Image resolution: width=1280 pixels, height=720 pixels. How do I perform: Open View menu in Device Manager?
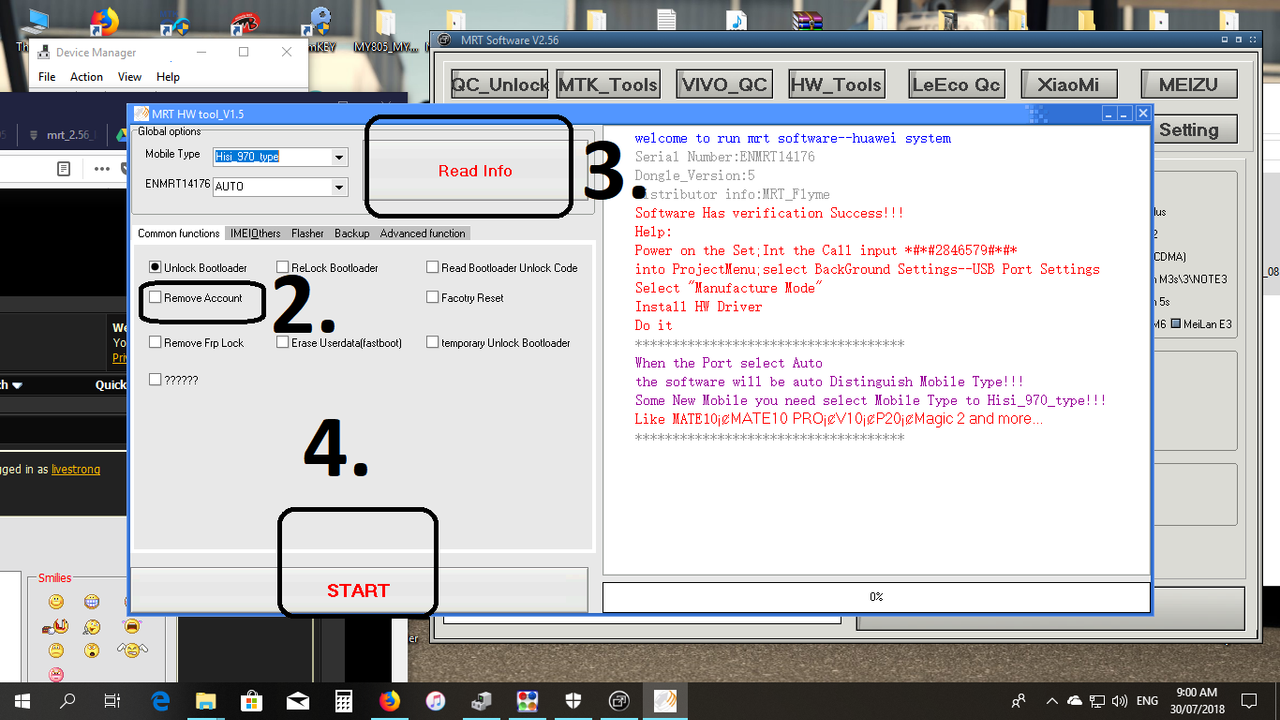tap(130, 77)
